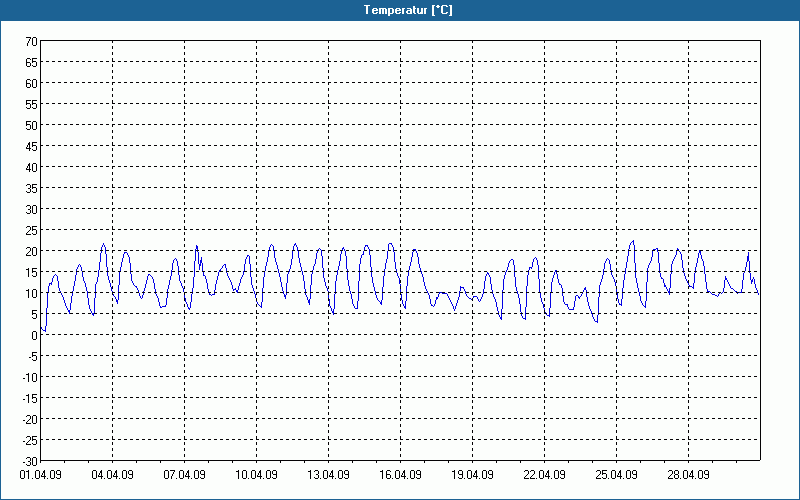800x500 pixels.
Task: Click the 13.04.09 date label
Action: [329, 475]
